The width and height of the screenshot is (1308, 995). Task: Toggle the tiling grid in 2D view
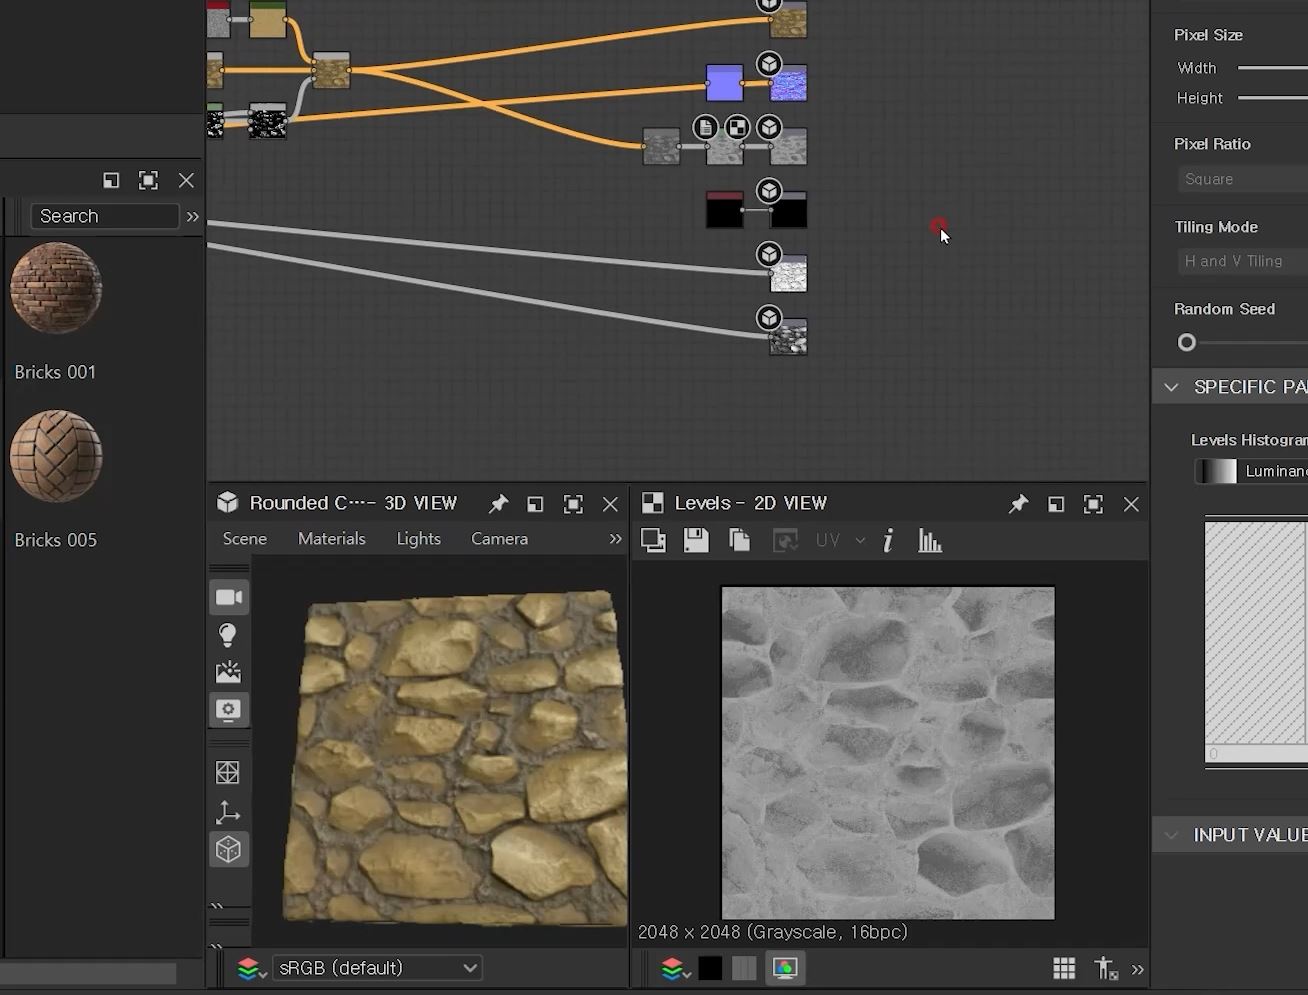click(x=1064, y=968)
